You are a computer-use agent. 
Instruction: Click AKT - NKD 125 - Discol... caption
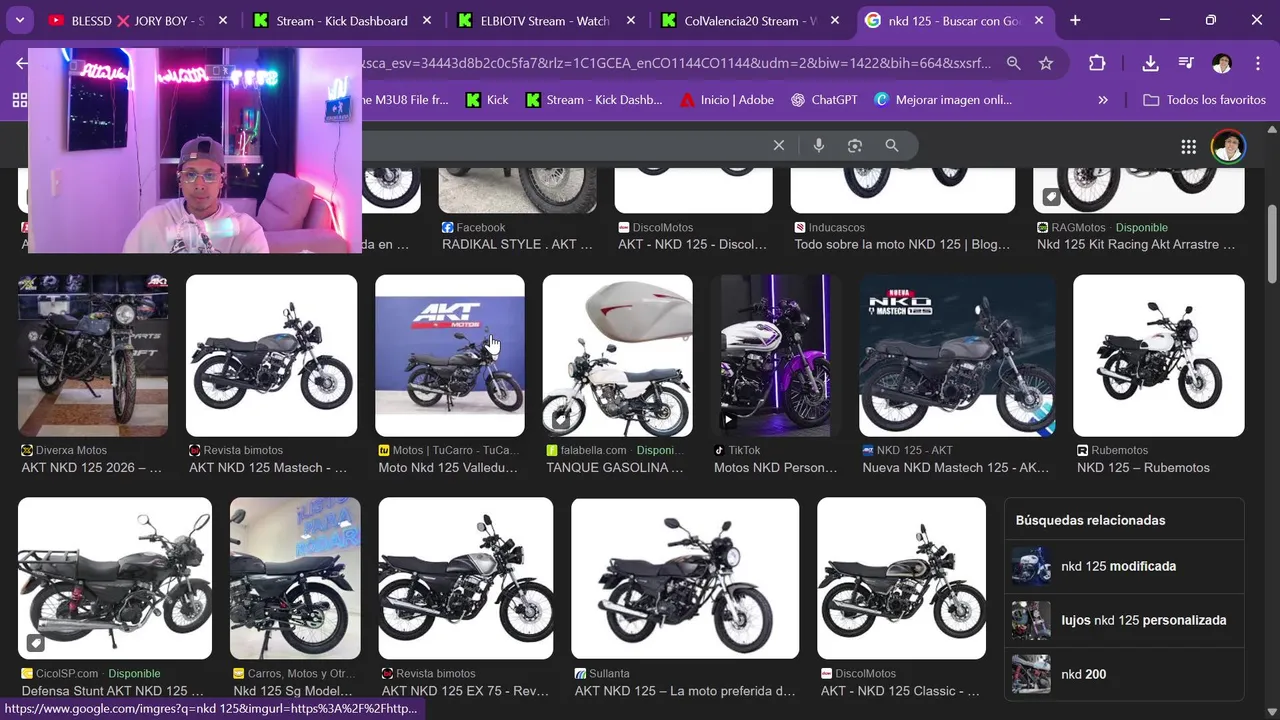coord(692,245)
